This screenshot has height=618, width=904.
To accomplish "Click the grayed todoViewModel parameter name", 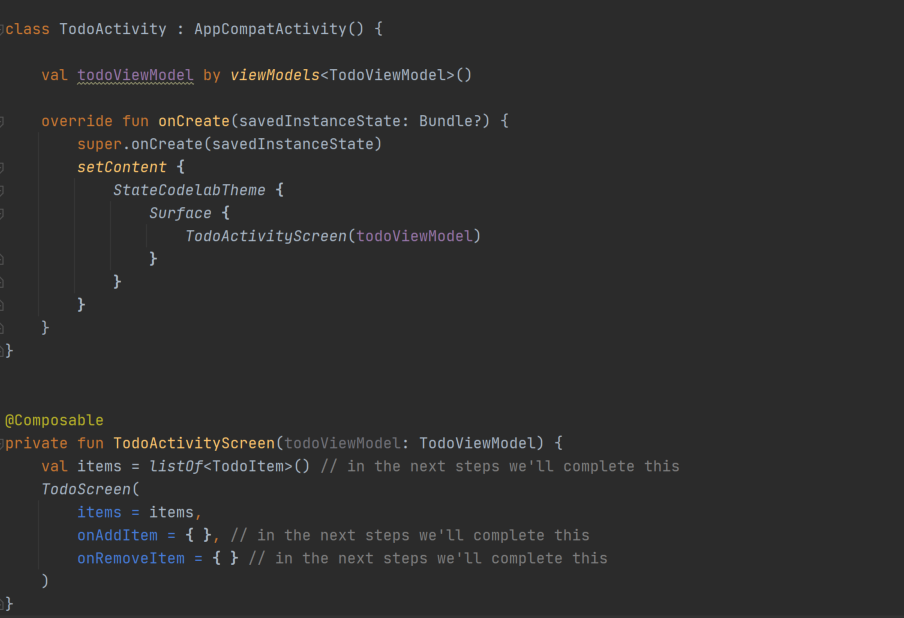I will 342,443.
